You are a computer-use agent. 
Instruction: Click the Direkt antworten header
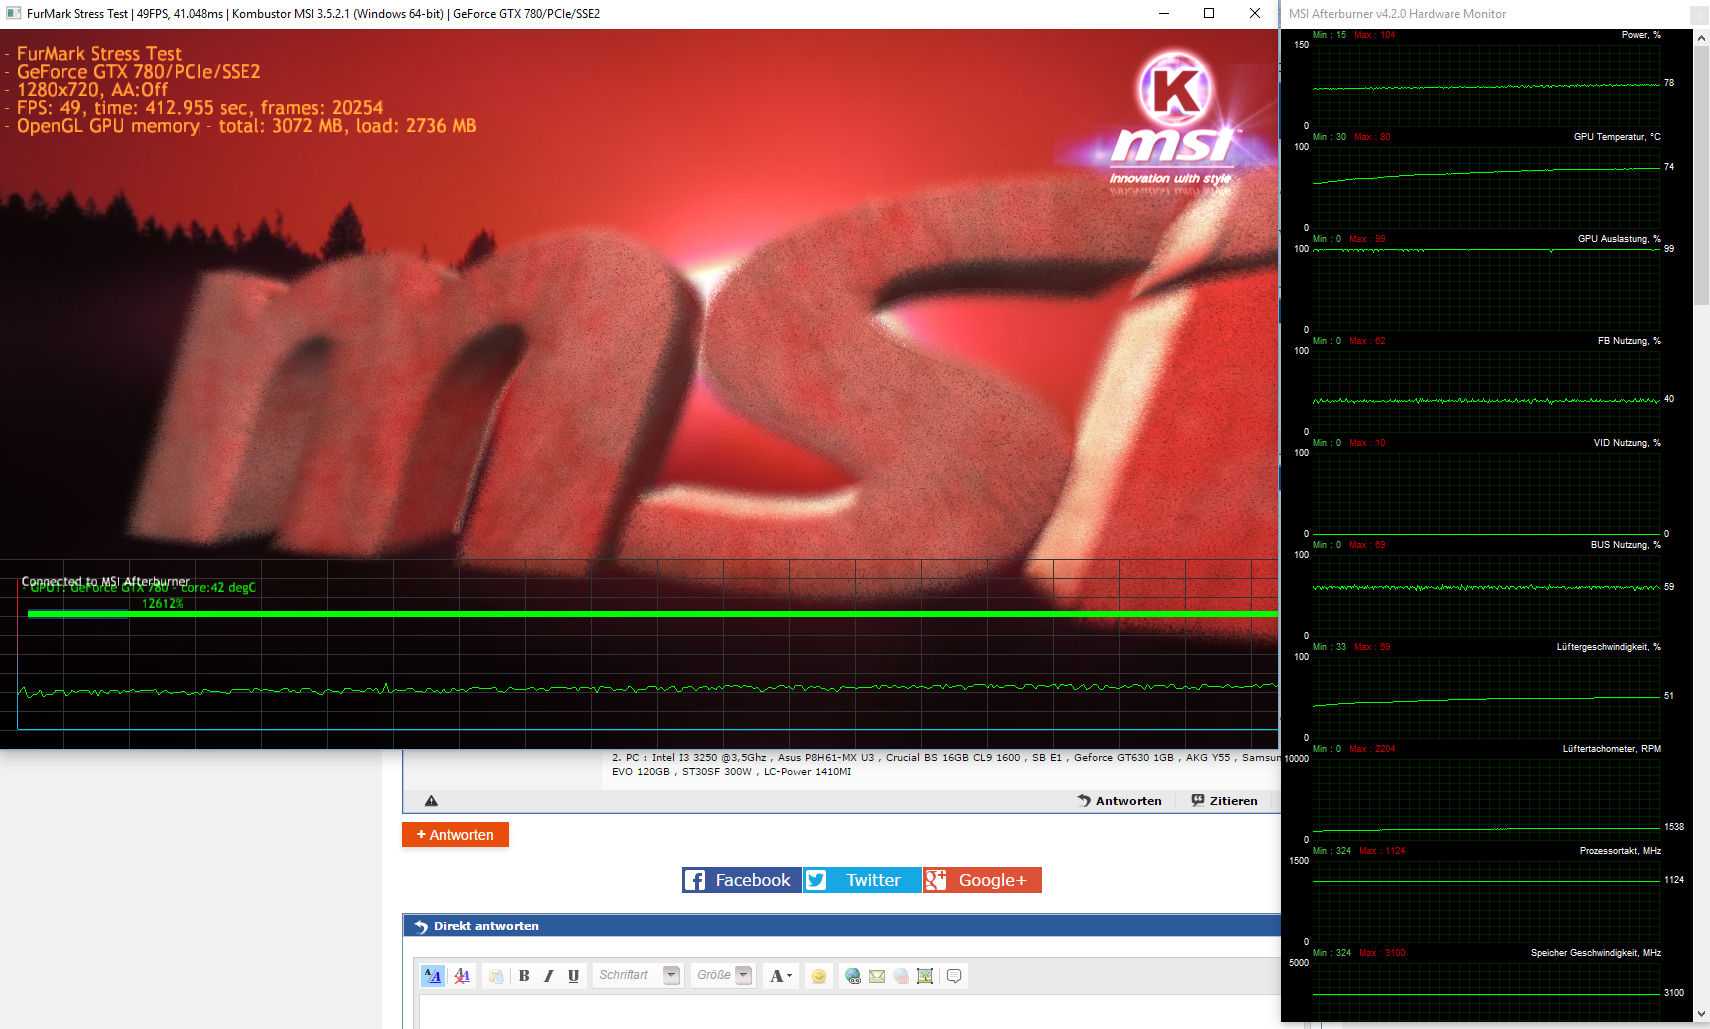point(486,926)
